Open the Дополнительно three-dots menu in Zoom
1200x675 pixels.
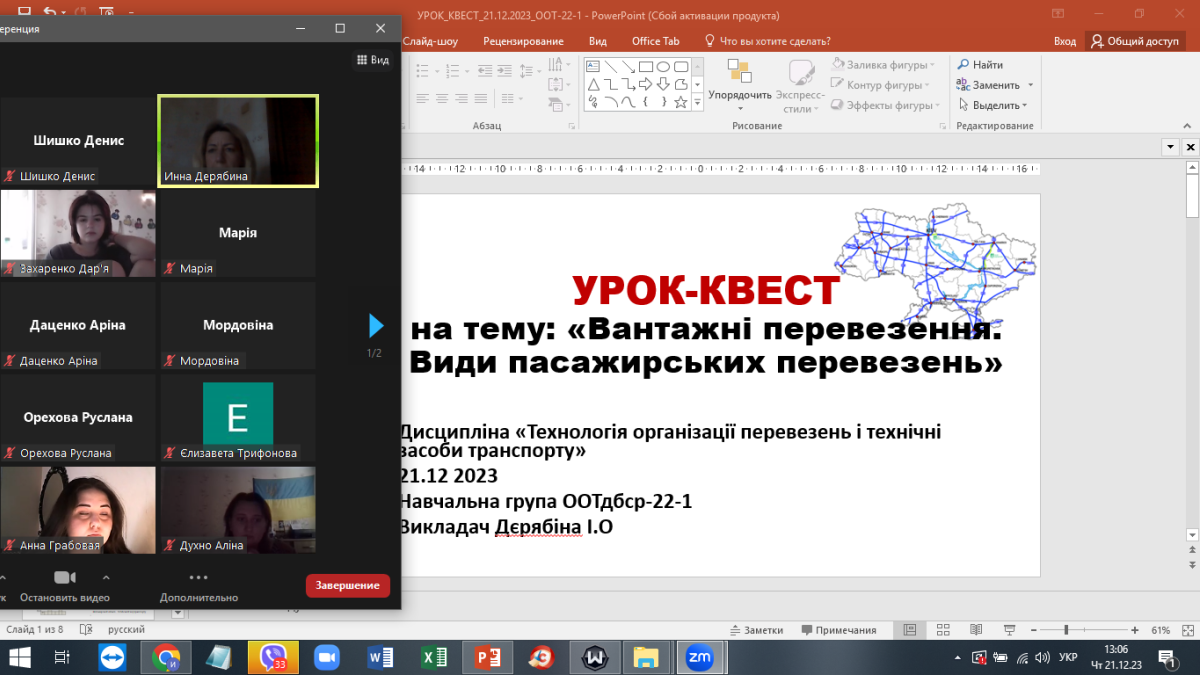point(198,578)
